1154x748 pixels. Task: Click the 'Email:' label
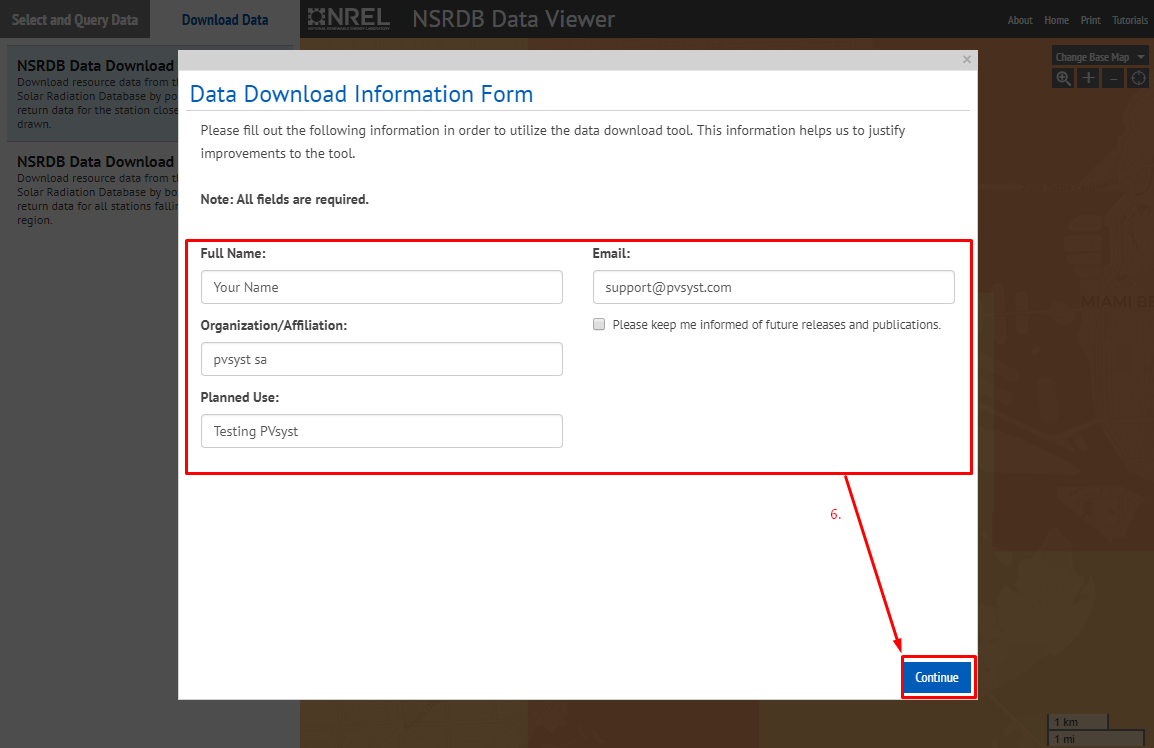pyautogui.click(x=611, y=253)
